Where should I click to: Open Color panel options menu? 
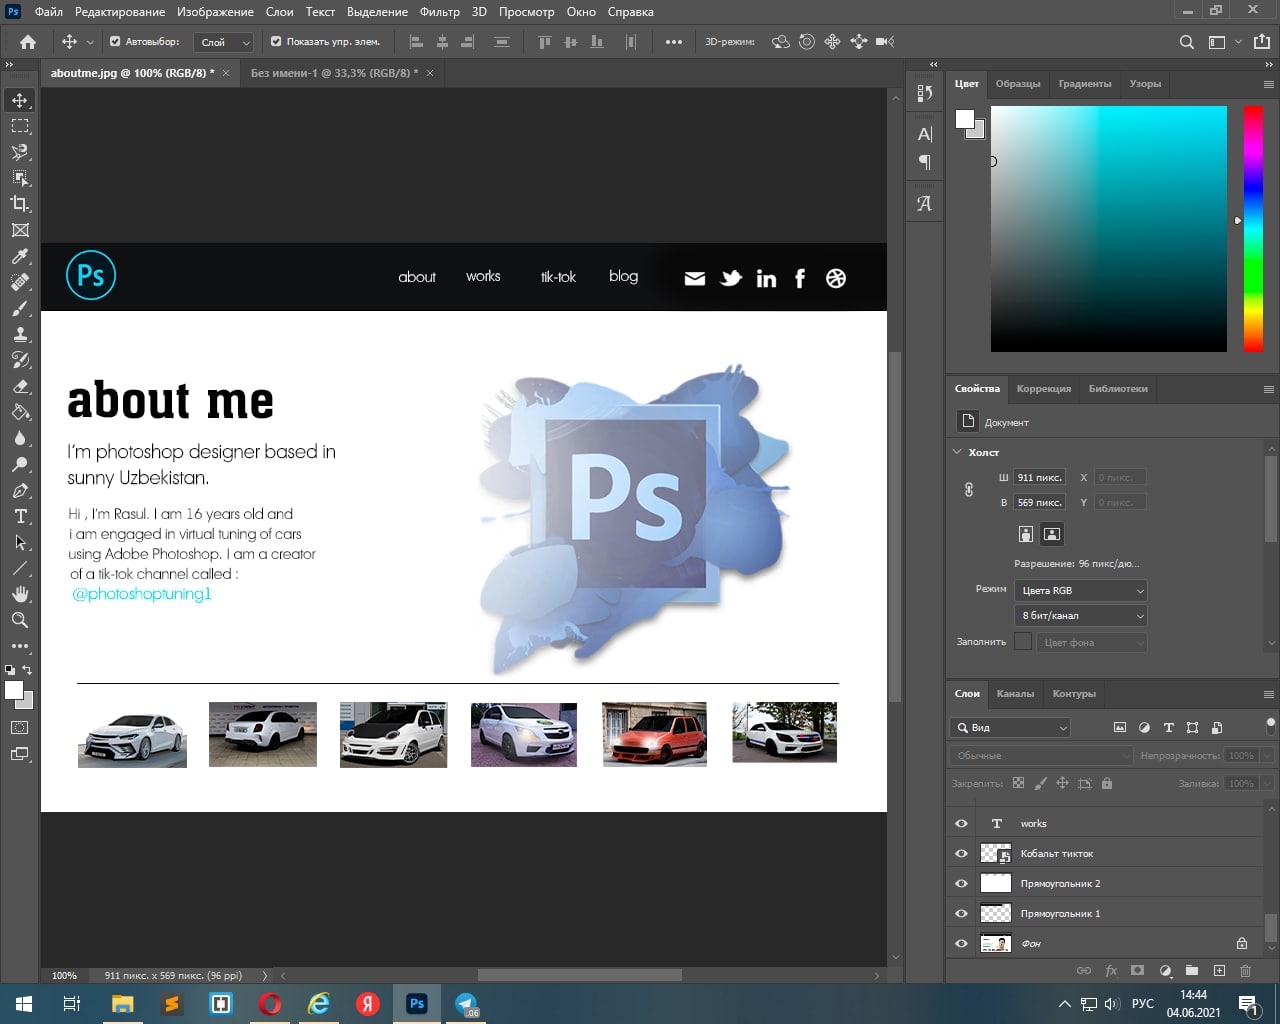(1268, 84)
